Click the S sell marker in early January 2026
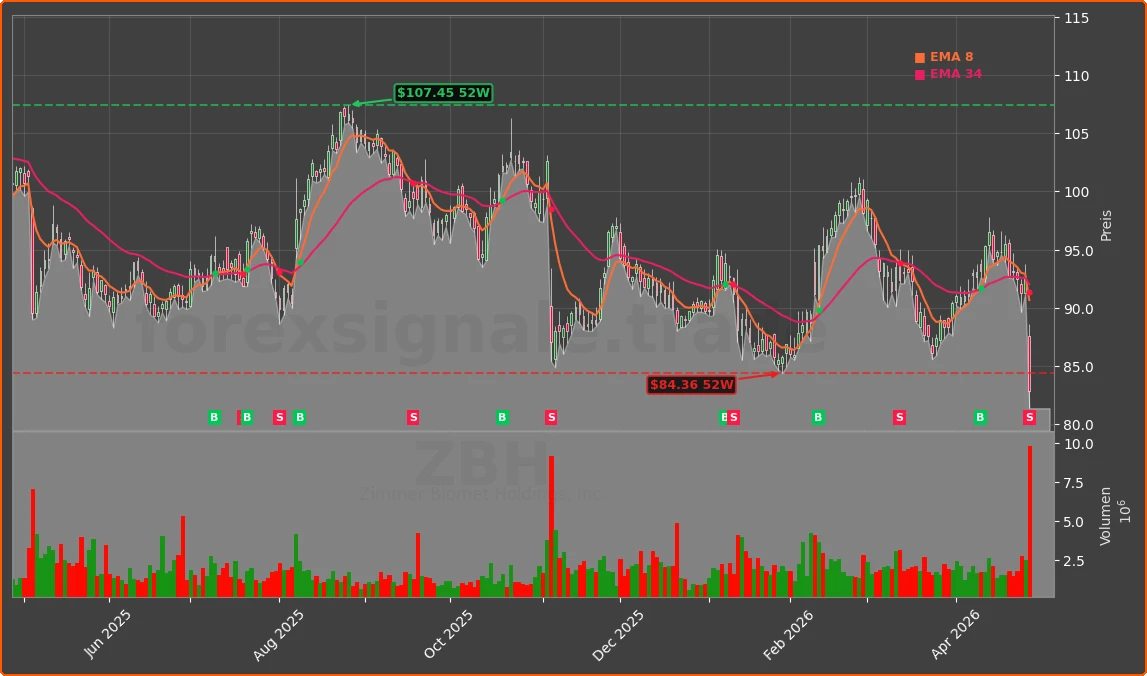 [x=734, y=417]
